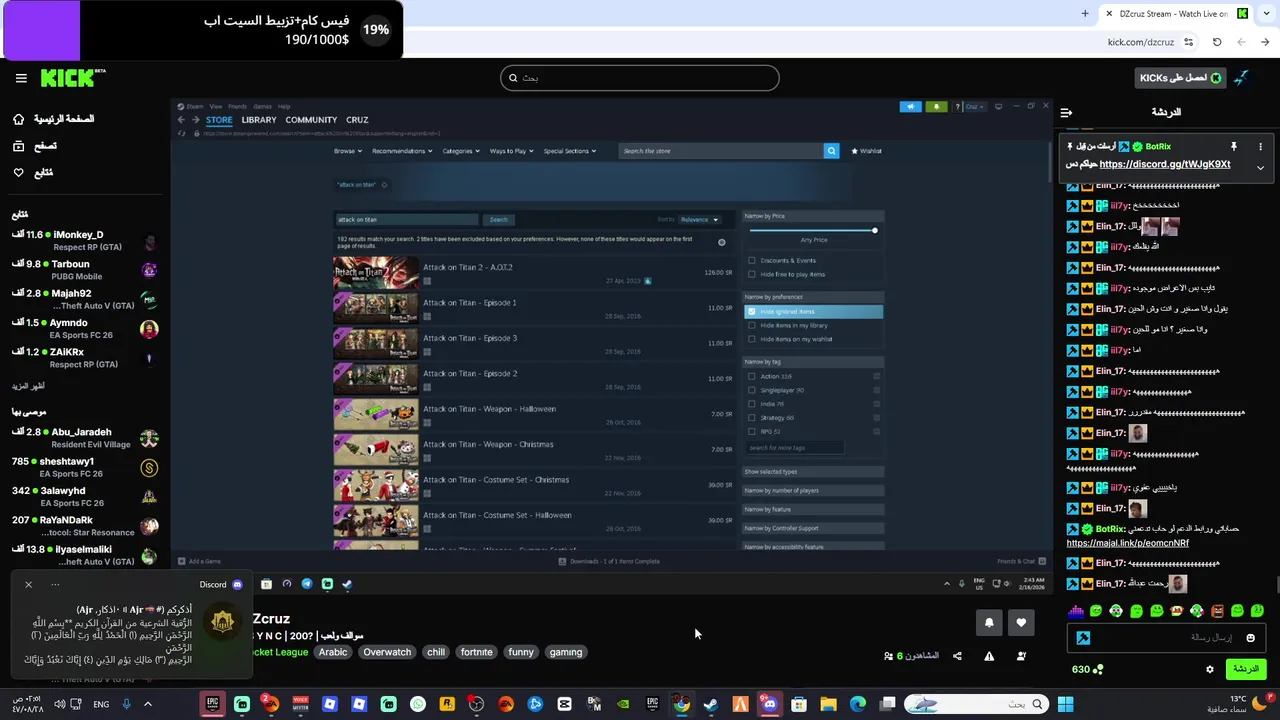The image size is (1280, 720).
Task: Expand Narrow by number of players
Action: point(813,490)
